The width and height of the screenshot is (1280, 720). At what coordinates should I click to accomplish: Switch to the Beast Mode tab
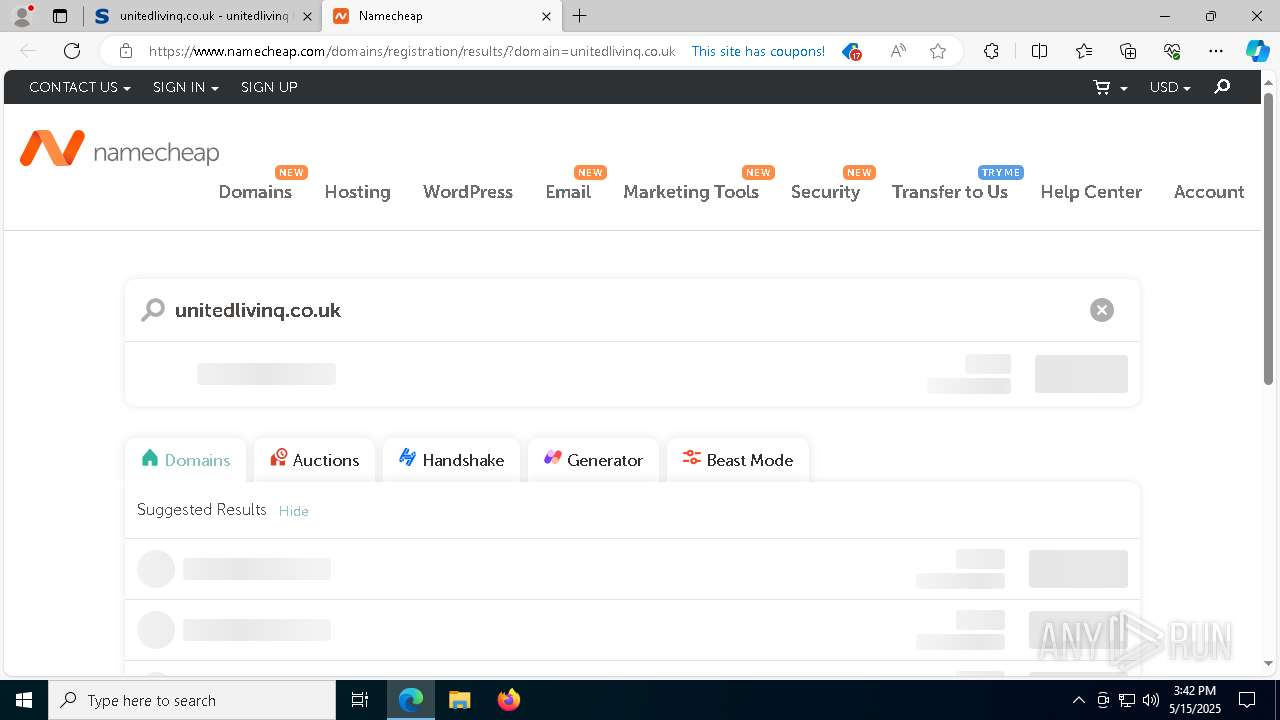pyautogui.click(x=738, y=460)
